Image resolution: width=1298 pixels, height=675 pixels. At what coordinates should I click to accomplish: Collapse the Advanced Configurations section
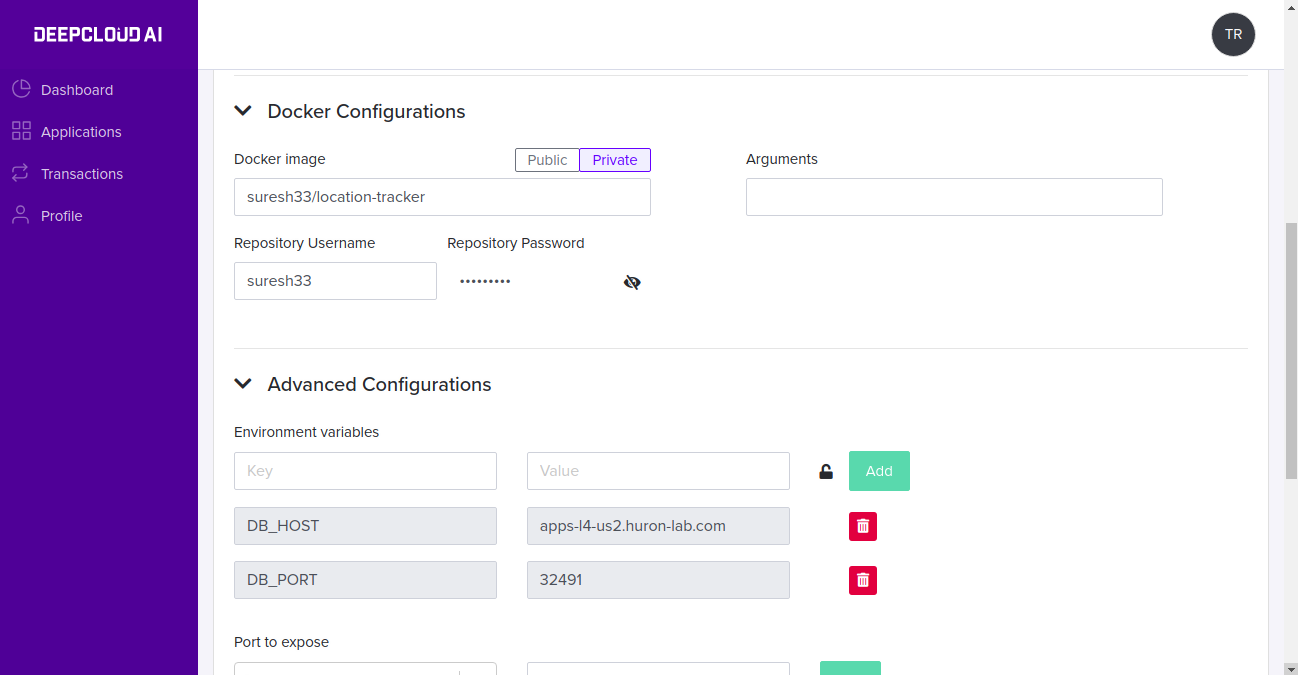click(x=243, y=384)
